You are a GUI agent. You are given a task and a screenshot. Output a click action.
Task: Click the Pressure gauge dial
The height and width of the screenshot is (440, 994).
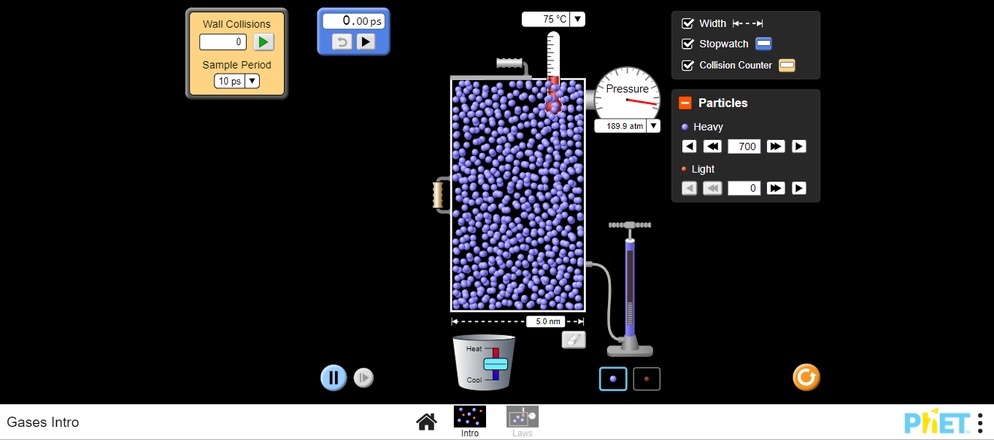point(627,94)
